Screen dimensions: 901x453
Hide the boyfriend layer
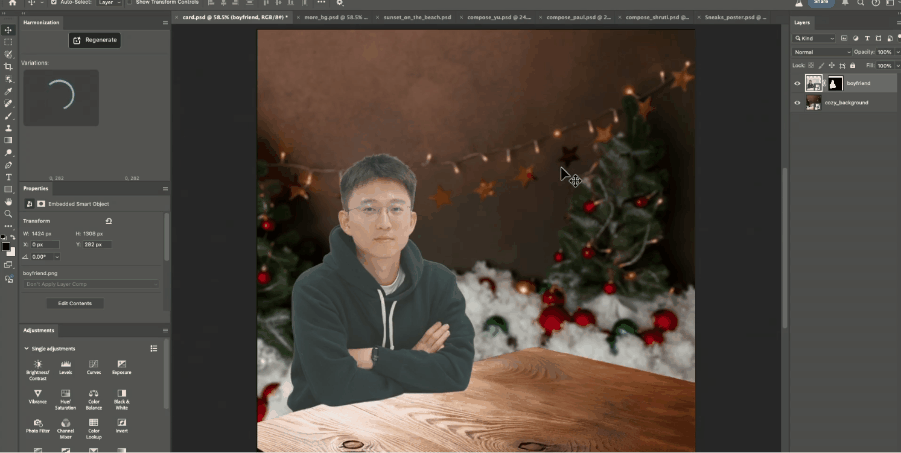(797, 84)
